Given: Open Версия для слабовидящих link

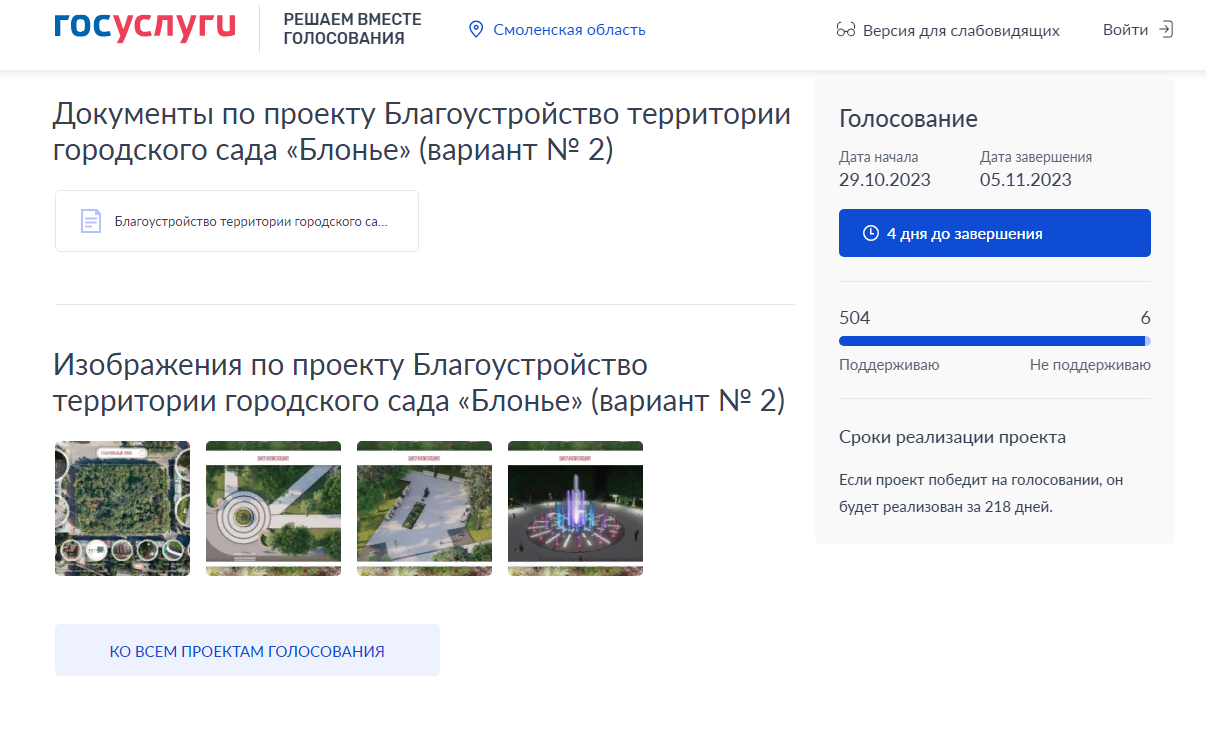Looking at the screenshot, I should click(961, 30).
